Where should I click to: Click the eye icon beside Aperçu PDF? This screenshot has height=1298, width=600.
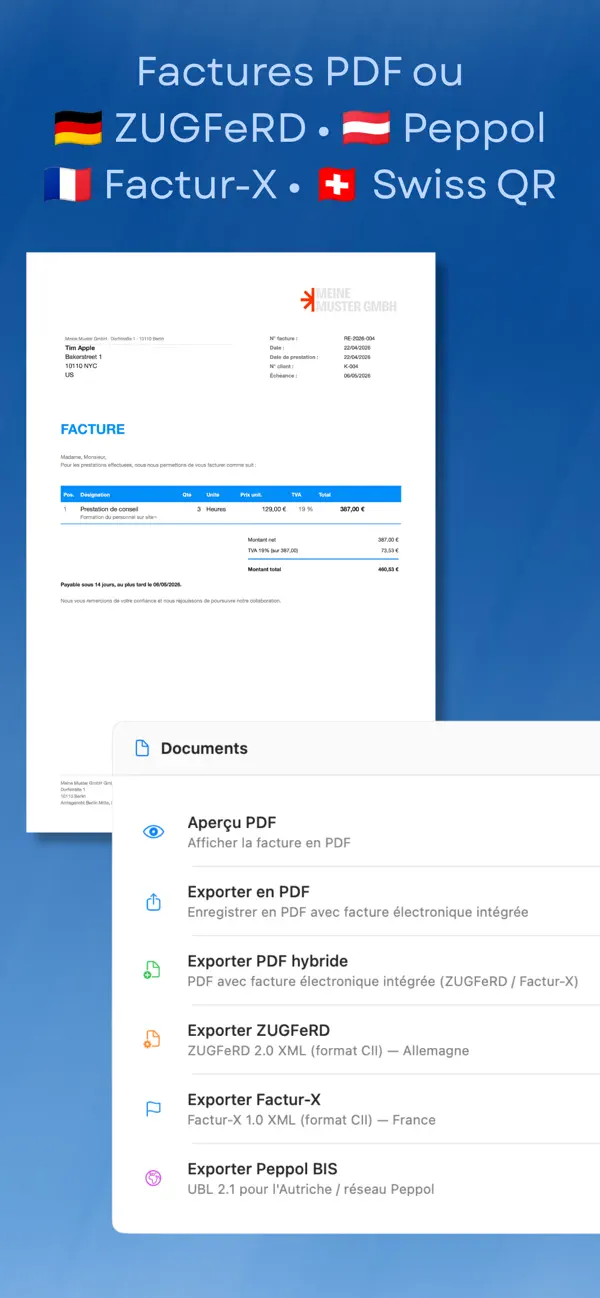point(153,831)
